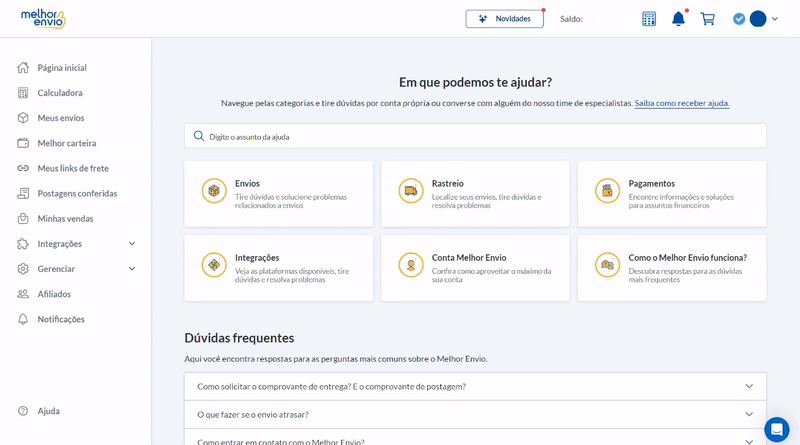Viewport: 800px width, 445px height.
Task: Click the chat icon on Como funciona card
Action: [608, 265]
